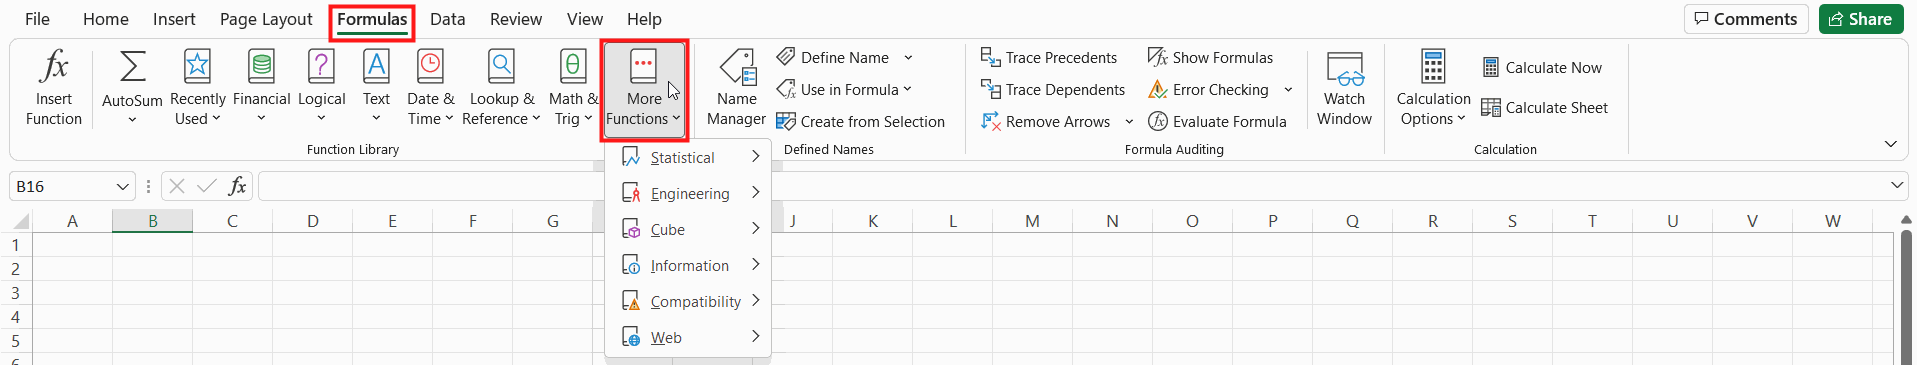Viewport: 1917px width, 365px height.
Task: Switch to the Page Layout tab
Action: point(266,19)
